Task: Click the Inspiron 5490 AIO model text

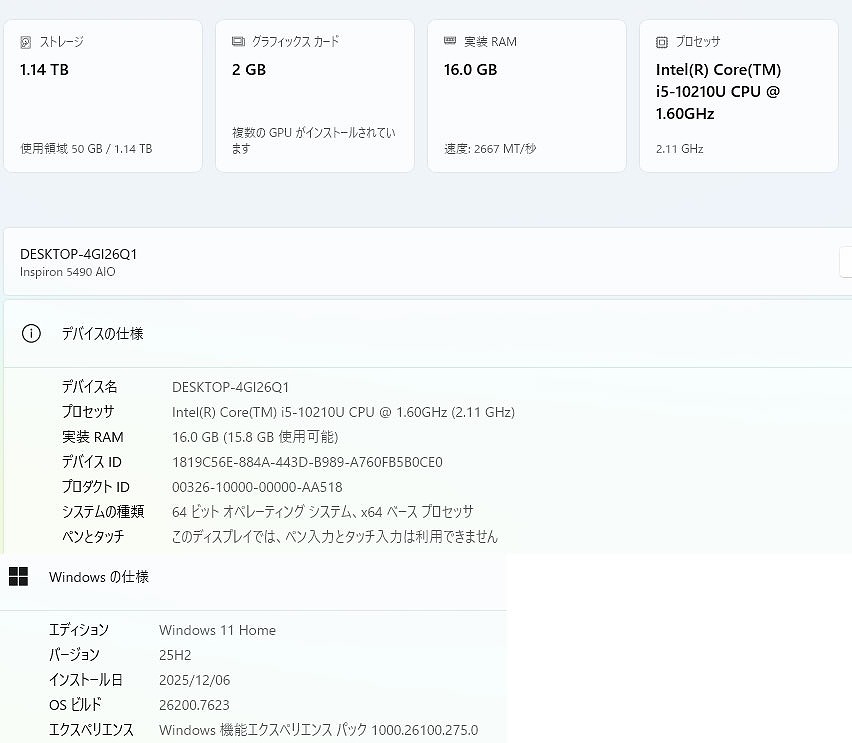Action: click(x=68, y=272)
